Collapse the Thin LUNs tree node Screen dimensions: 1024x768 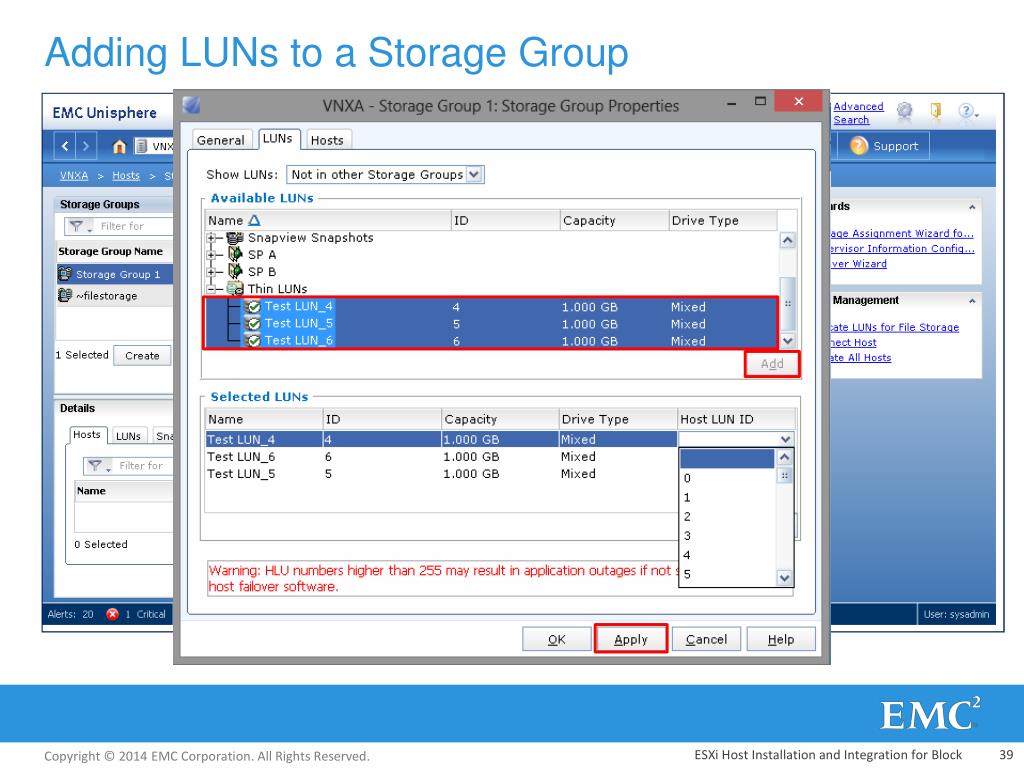point(211,289)
